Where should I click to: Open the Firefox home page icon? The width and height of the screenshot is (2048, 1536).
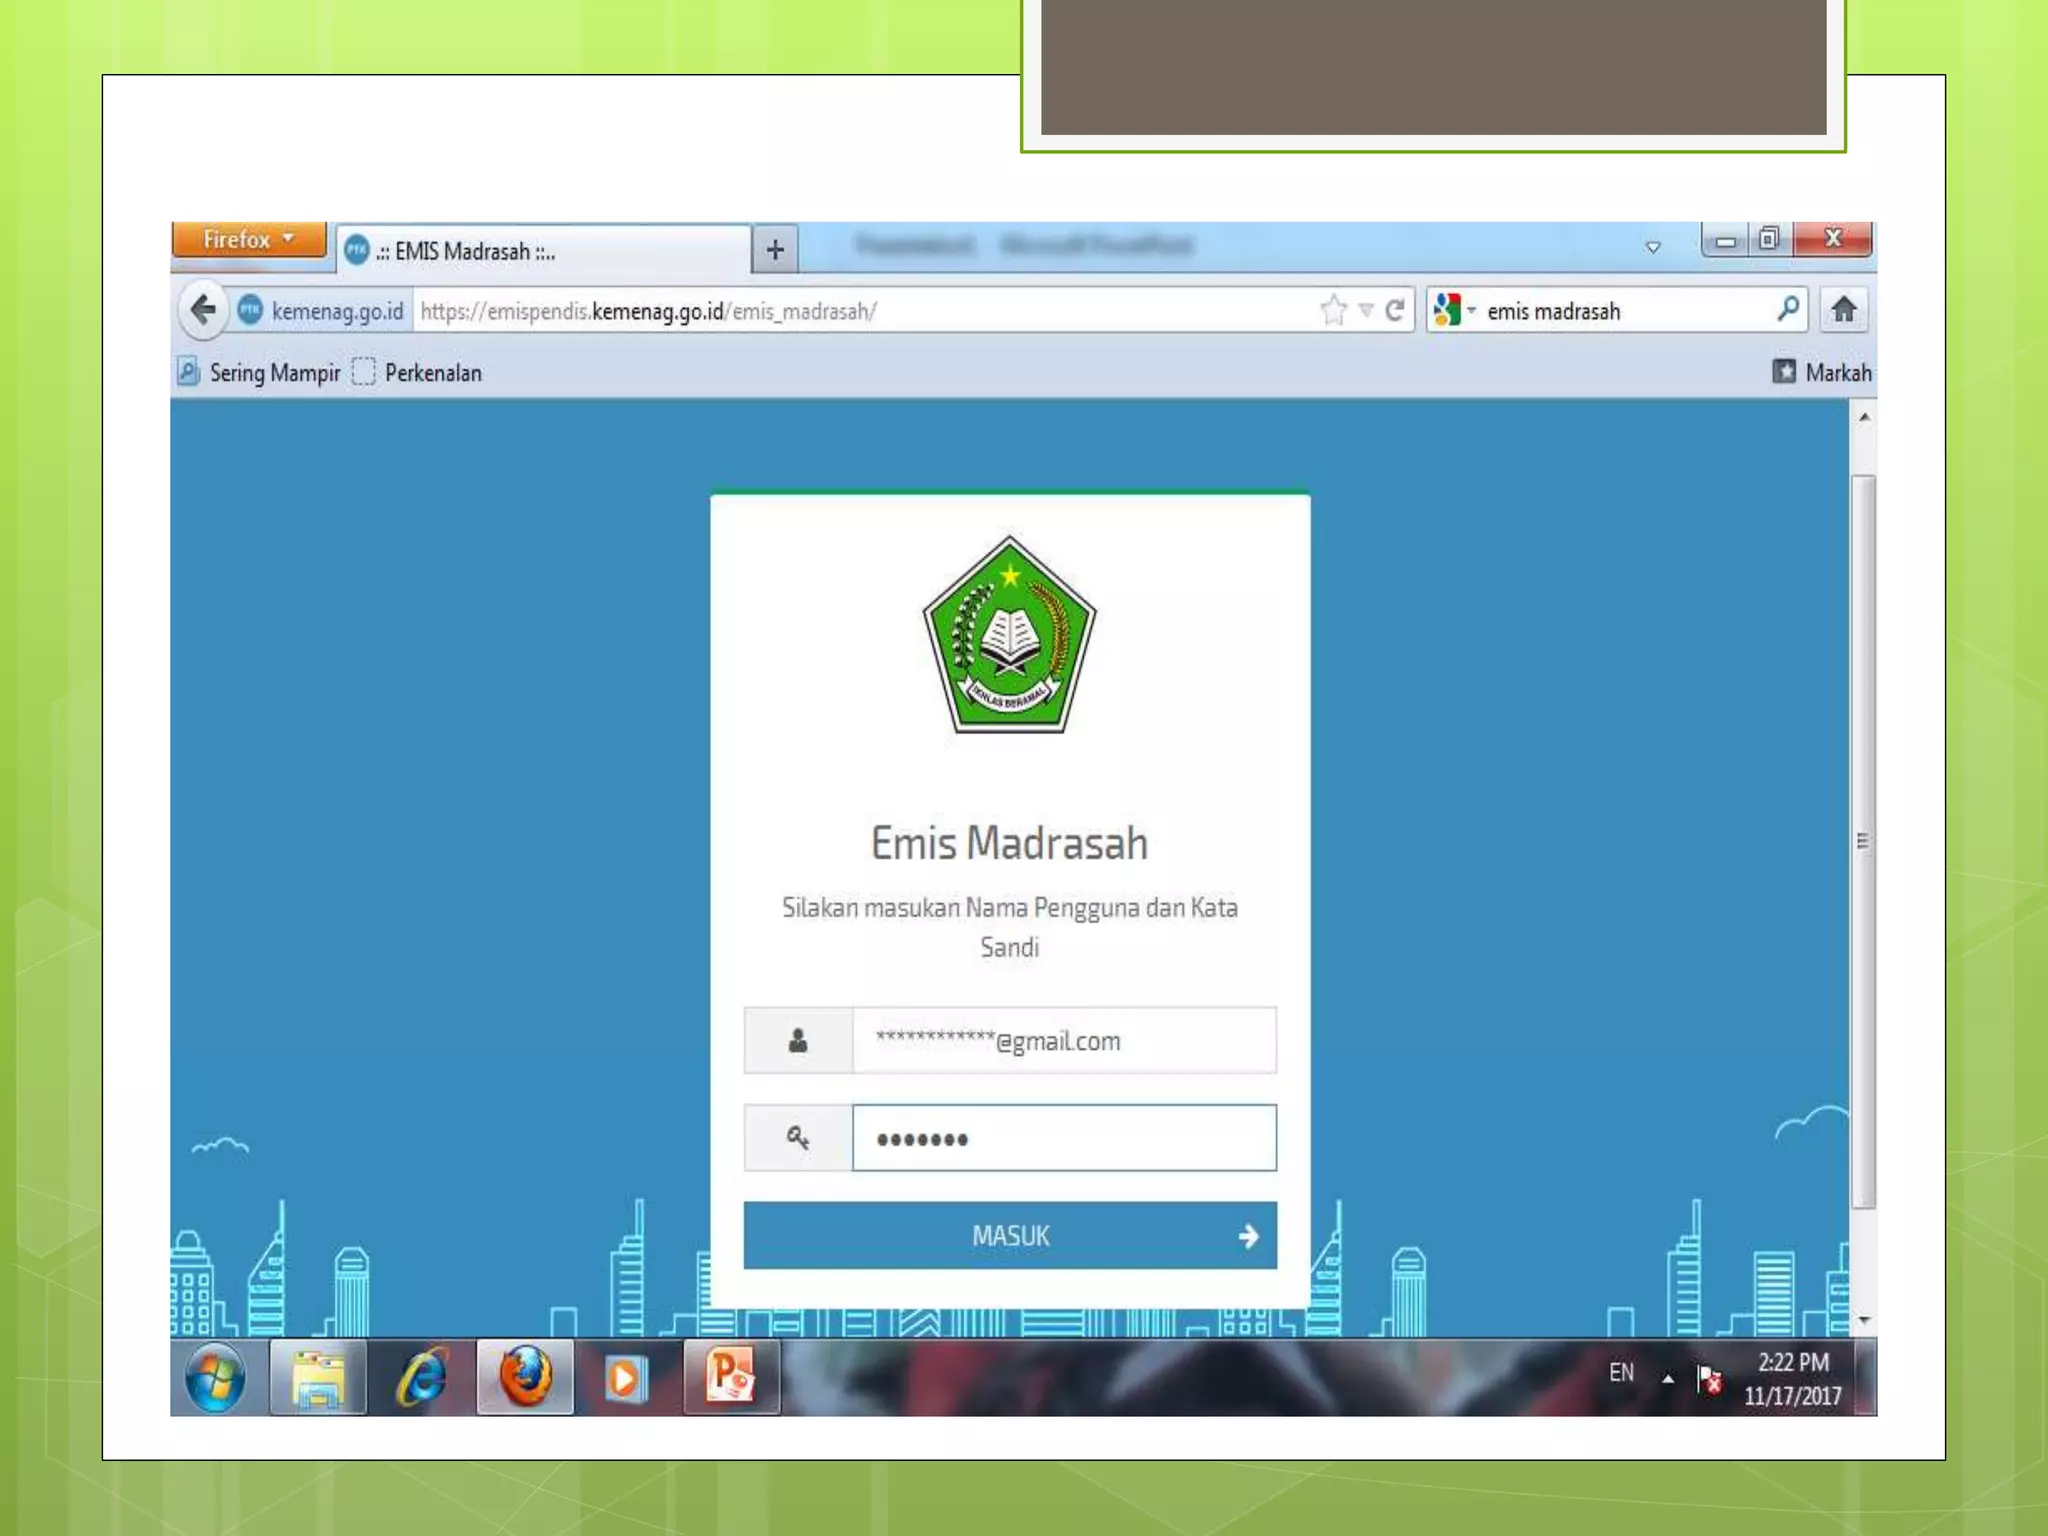1844,310
